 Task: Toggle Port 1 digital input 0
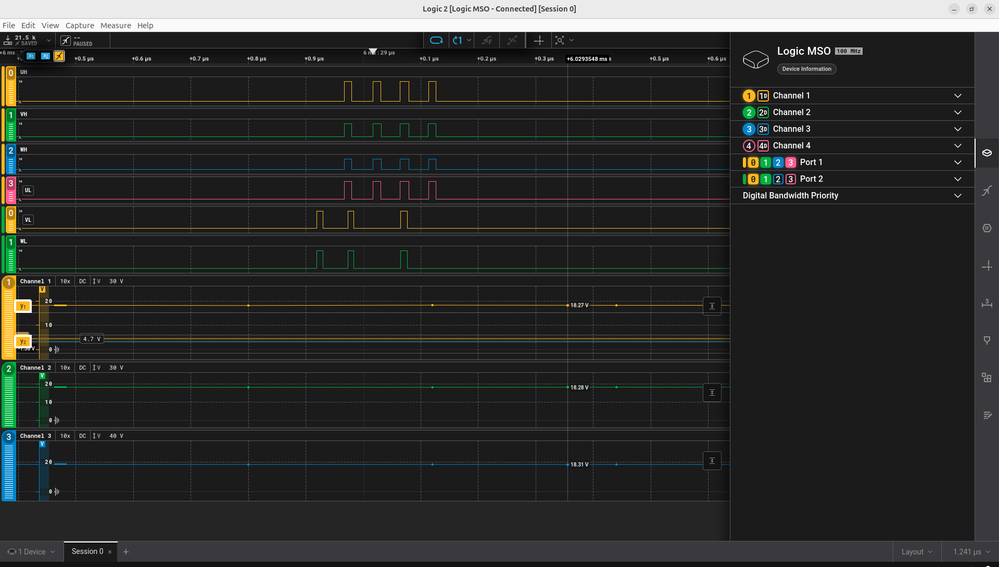(753, 162)
